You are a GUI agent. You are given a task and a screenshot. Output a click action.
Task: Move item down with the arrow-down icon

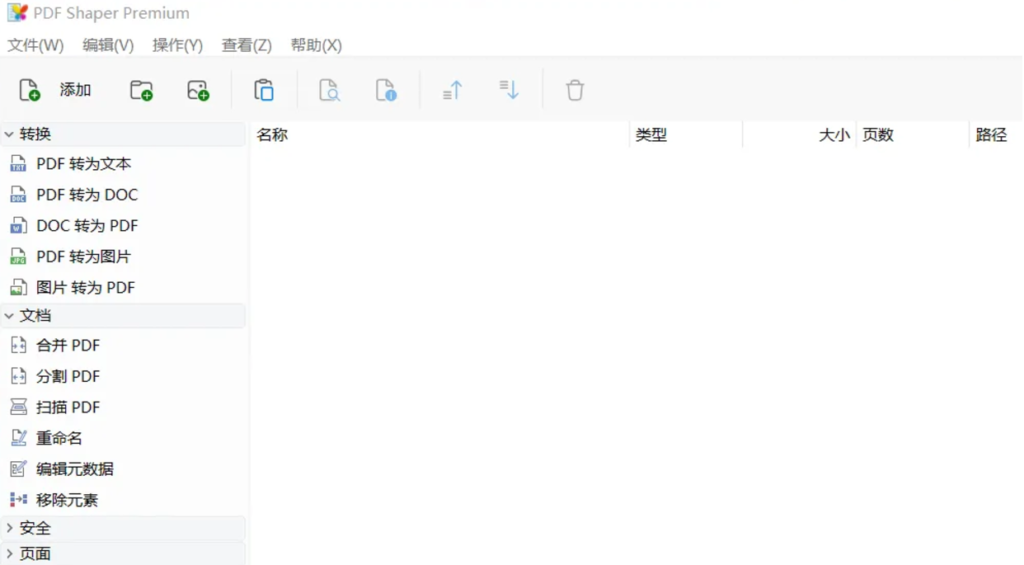click(x=509, y=90)
